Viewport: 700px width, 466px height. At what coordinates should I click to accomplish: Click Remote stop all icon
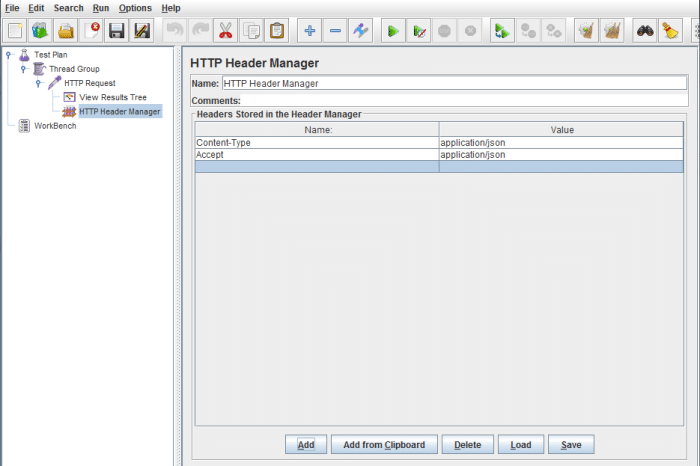pyautogui.click(x=528, y=31)
